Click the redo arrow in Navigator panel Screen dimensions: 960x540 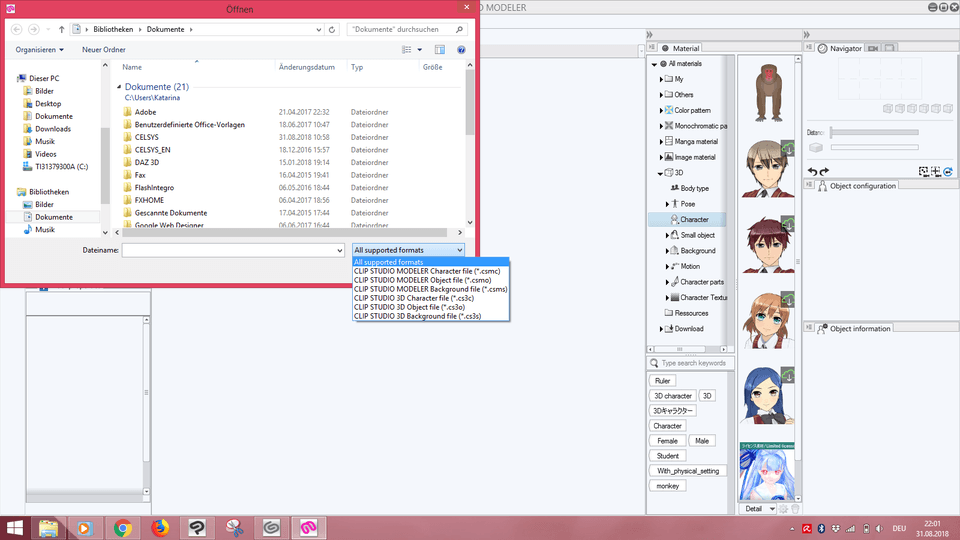pyautogui.click(x=824, y=171)
